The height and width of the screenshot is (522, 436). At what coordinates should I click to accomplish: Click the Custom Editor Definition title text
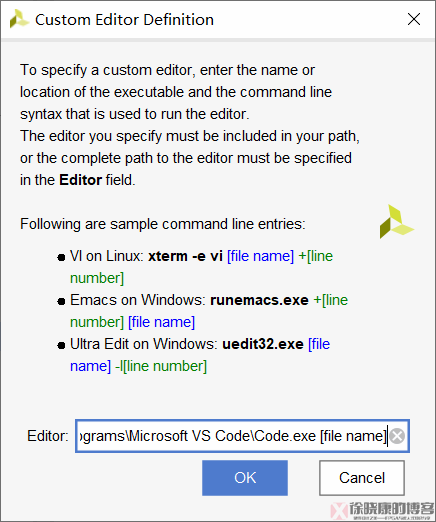point(124,20)
